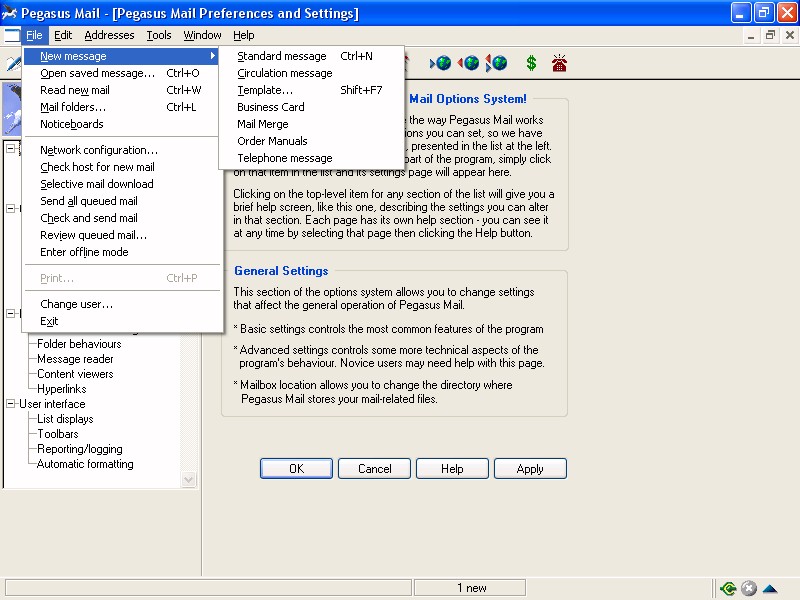The image size is (800, 600).
Task: Open the Edit menu
Action: [x=63, y=35]
